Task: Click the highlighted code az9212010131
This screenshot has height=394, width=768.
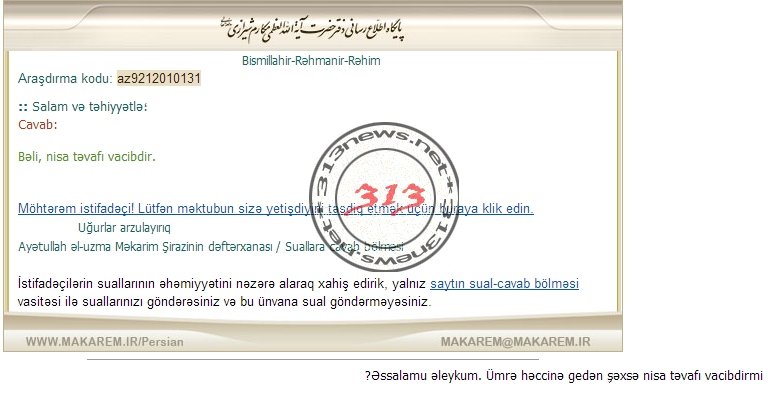Action: tap(159, 78)
